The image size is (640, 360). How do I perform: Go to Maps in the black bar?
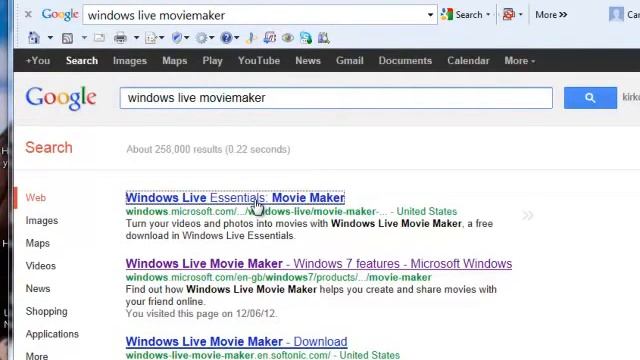[x=175, y=61]
